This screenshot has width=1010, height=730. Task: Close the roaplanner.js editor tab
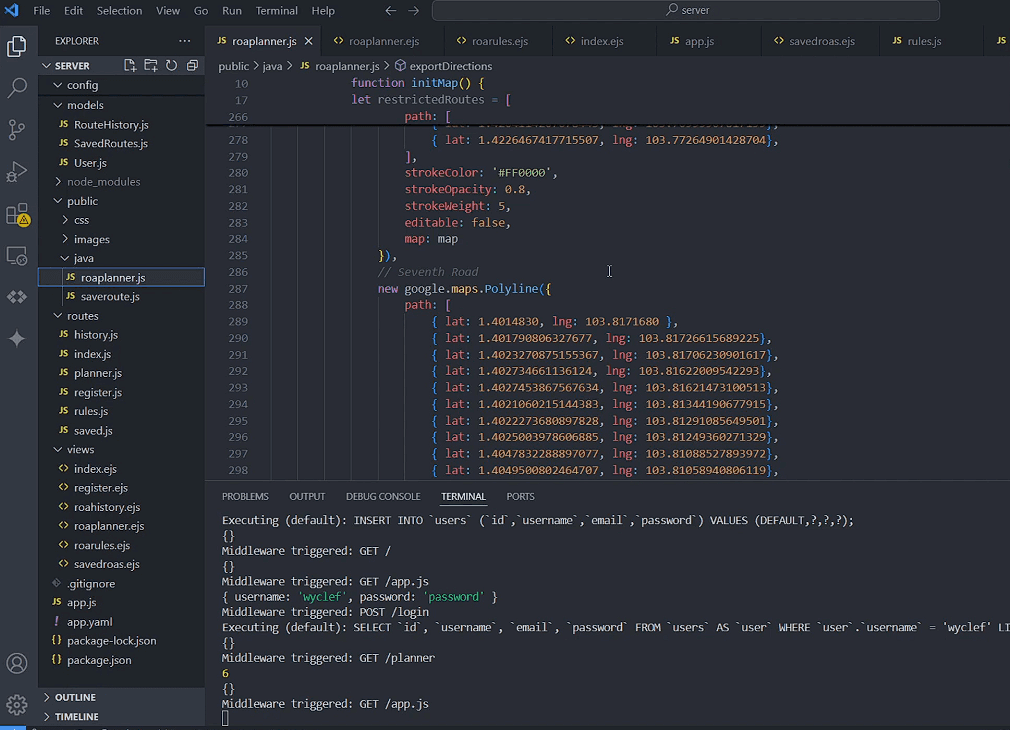(309, 41)
